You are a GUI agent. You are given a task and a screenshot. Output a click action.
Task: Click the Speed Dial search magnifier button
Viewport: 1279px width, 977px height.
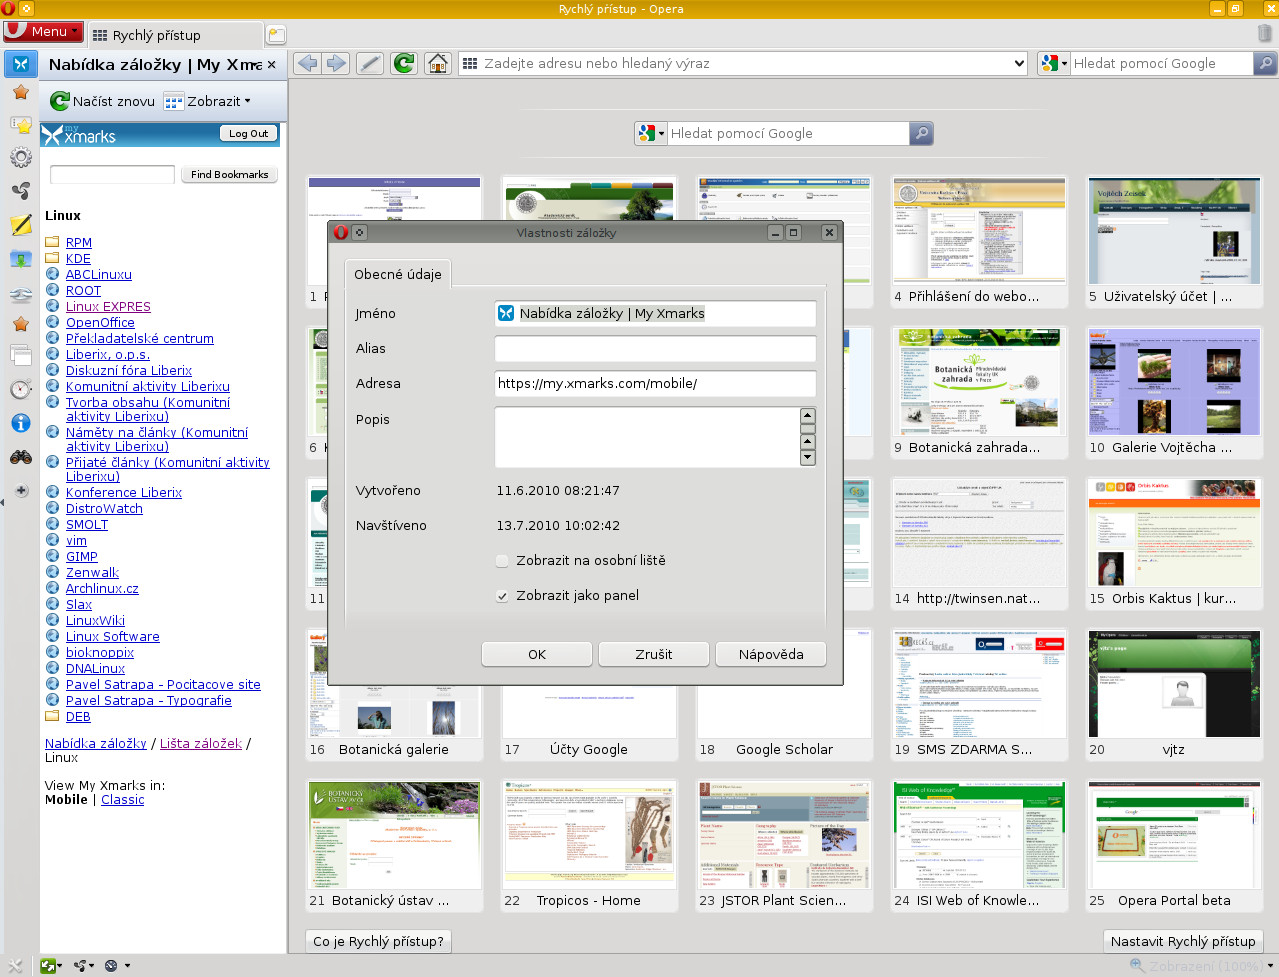coord(921,133)
